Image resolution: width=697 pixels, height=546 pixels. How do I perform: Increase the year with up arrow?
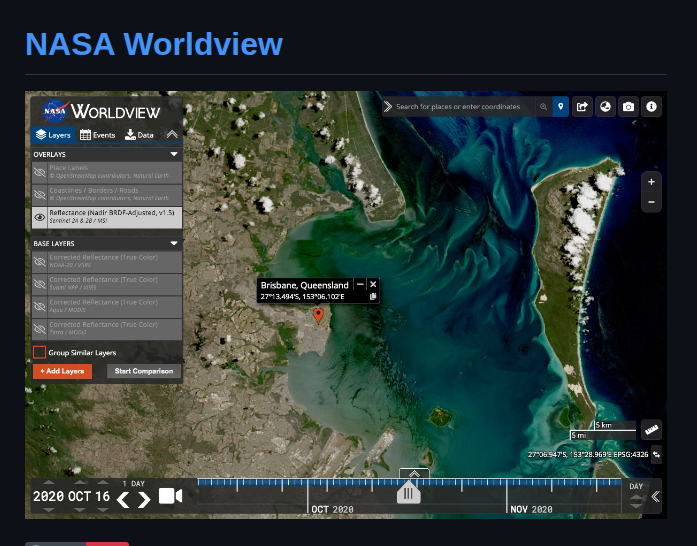click(48, 482)
